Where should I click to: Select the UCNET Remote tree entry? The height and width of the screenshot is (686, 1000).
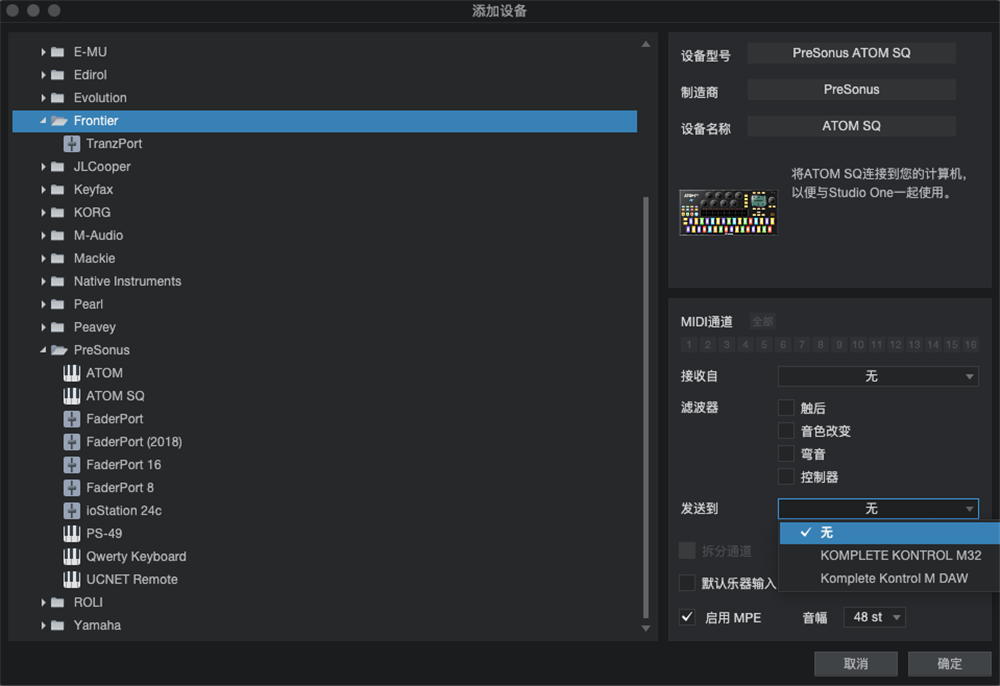pos(132,580)
